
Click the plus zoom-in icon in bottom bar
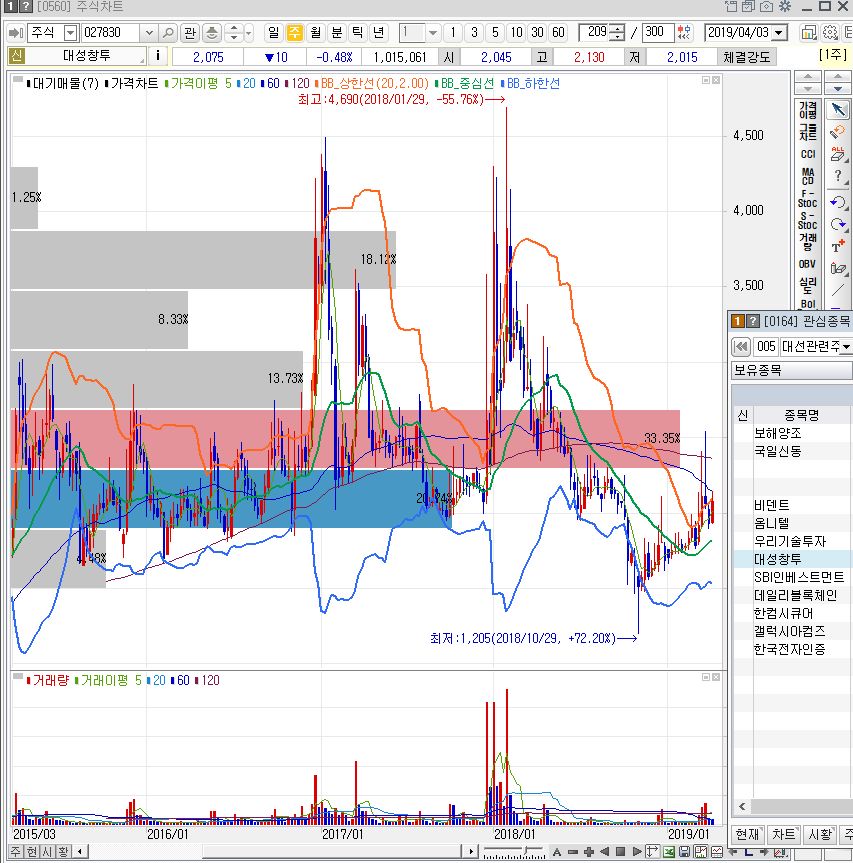pos(589,852)
